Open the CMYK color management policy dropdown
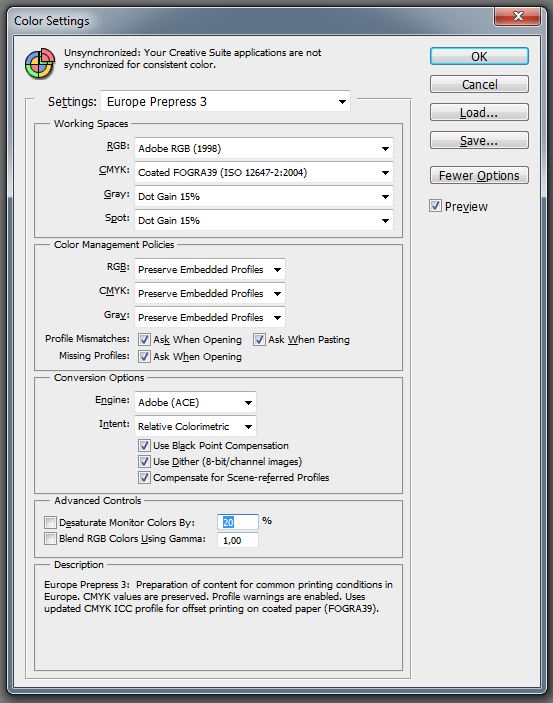553x703 pixels. (x=210, y=294)
